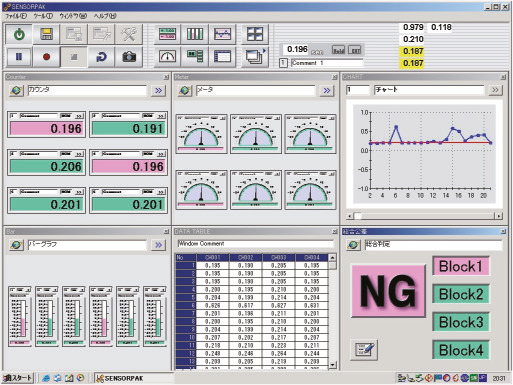513x385 pixels.
Task: Click the blue reset loop arrow icon
Action: coord(101,57)
